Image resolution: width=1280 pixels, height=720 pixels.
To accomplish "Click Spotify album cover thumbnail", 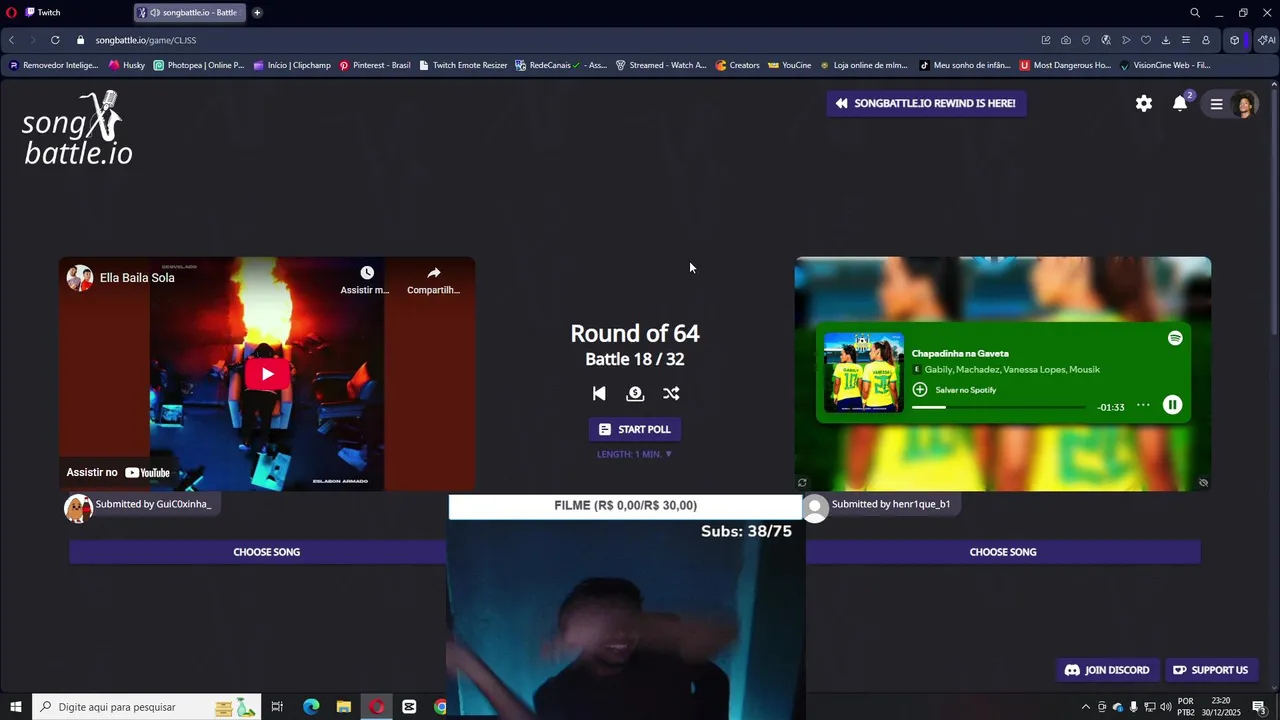I will click(x=864, y=372).
